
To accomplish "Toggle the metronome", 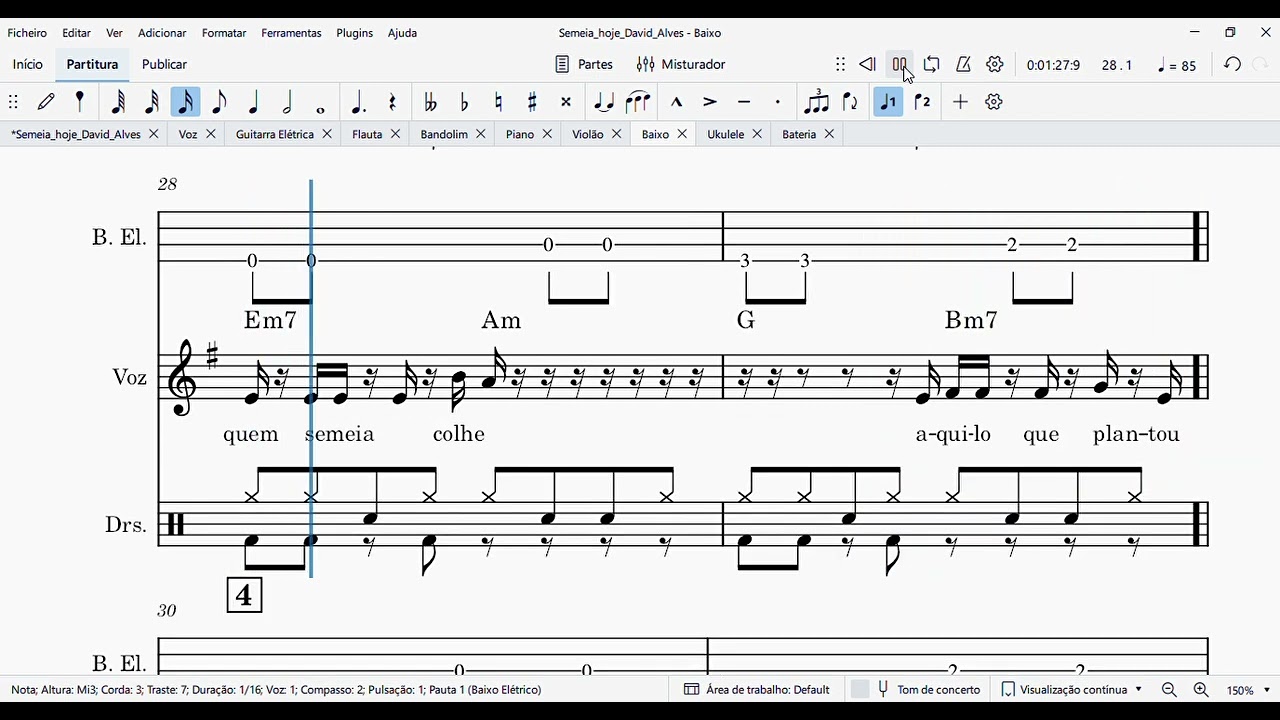I will click(963, 64).
